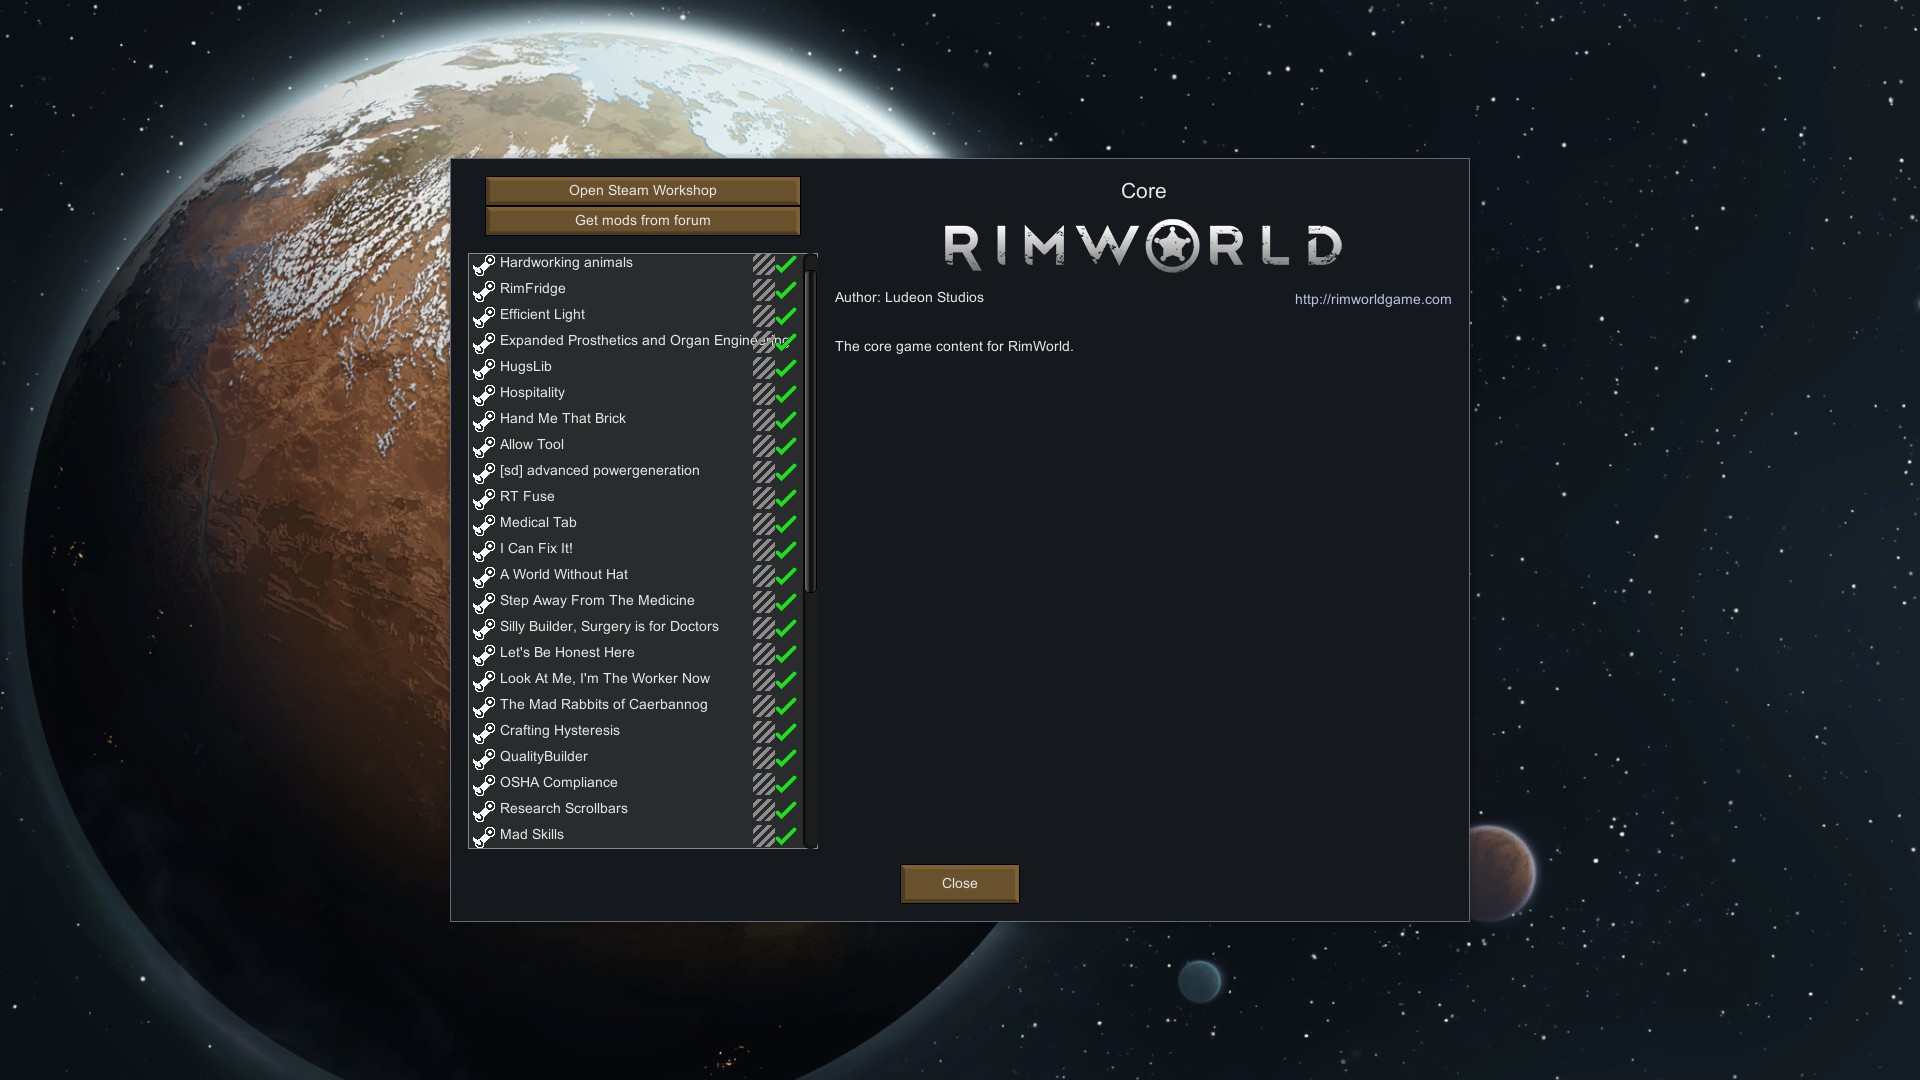The width and height of the screenshot is (1920, 1080).
Task: Click Steam icon beside Medical Tab
Action: (484, 524)
